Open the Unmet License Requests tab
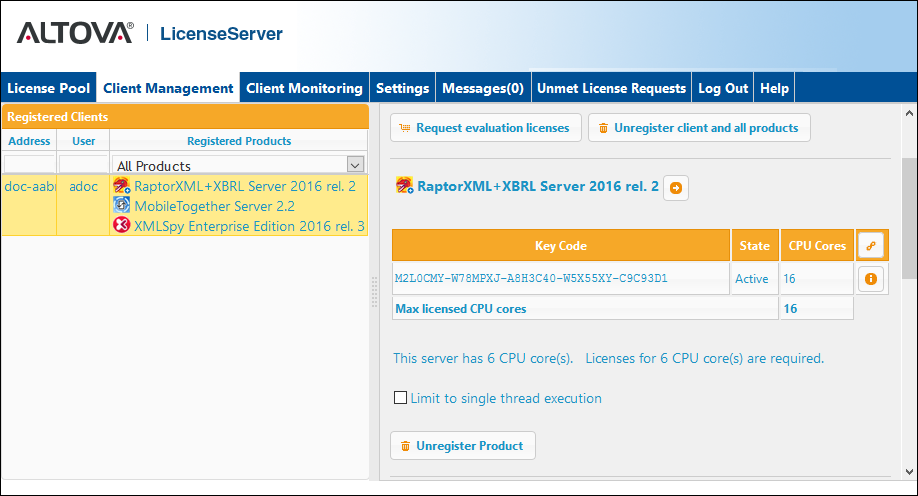The height and width of the screenshot is (496, 918). point(611,88)
